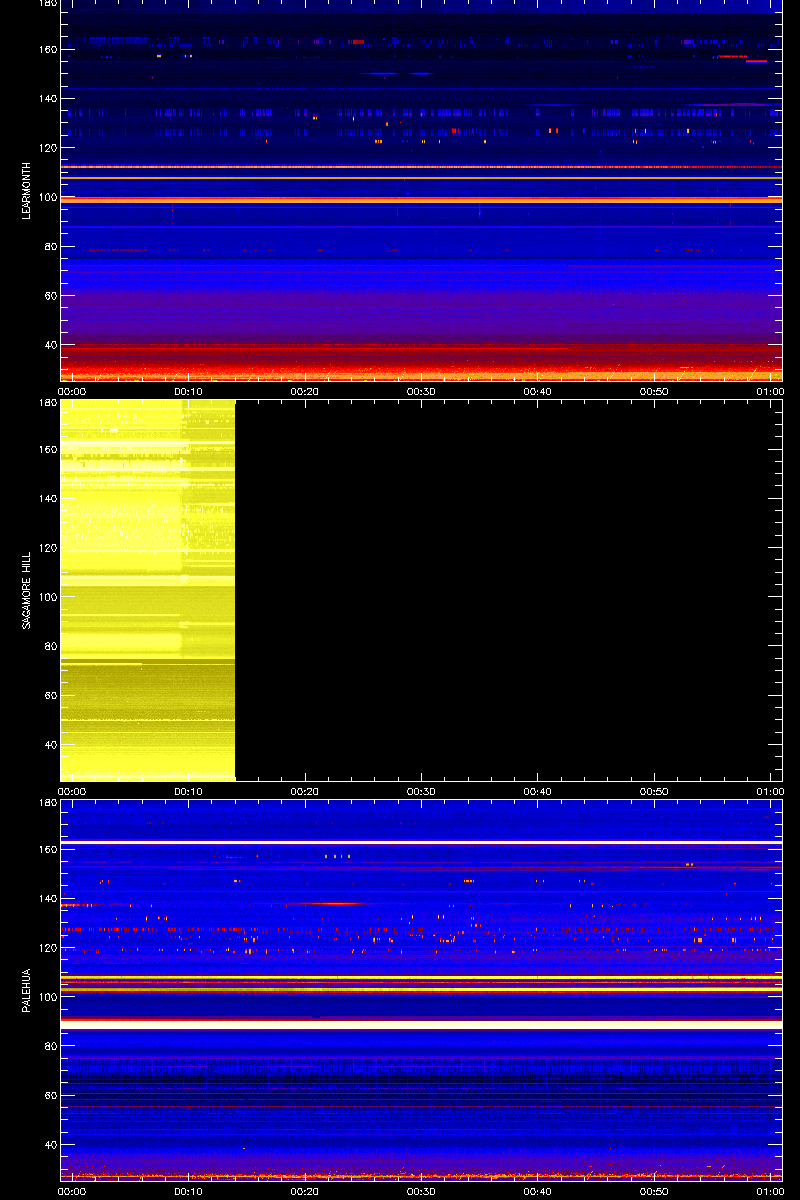The height and width of the screenshot is (1200, 800).
Task: Click the 100 frequency tick on Learmonth axis
Action: tap(47, 198)
